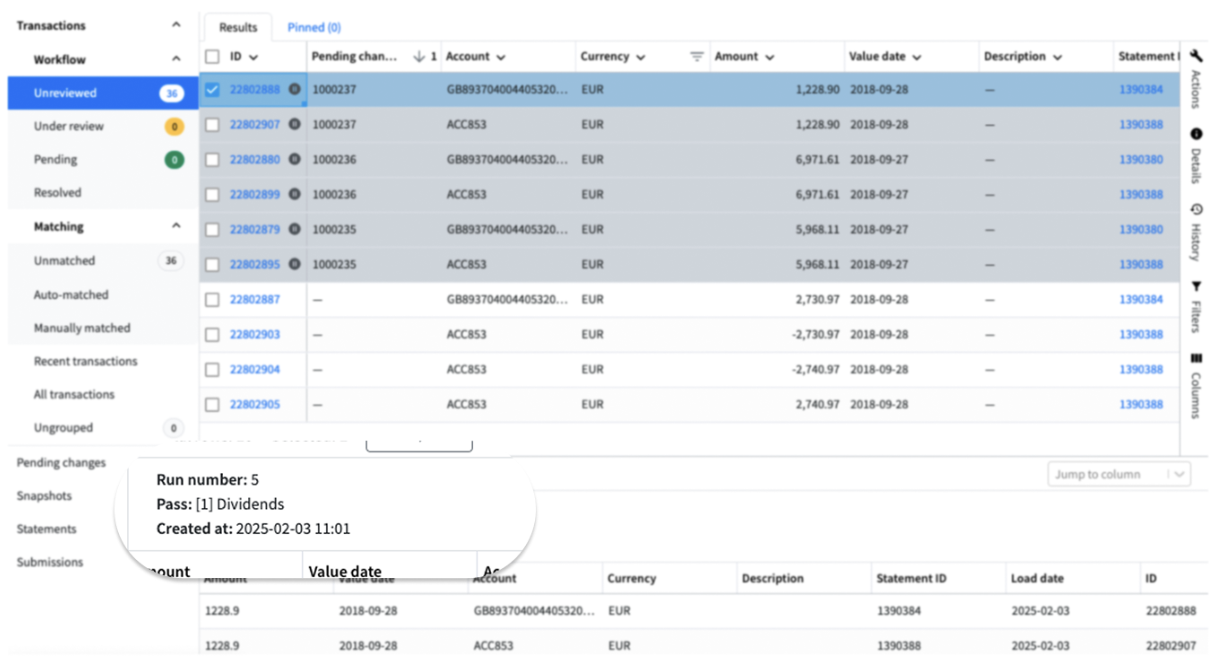Image resolution: width=1214 pixels, height=668 pixels.
Task: Click pending change icon beside ID 22802888
Action: pyautogui.click(x=294, y=89)
